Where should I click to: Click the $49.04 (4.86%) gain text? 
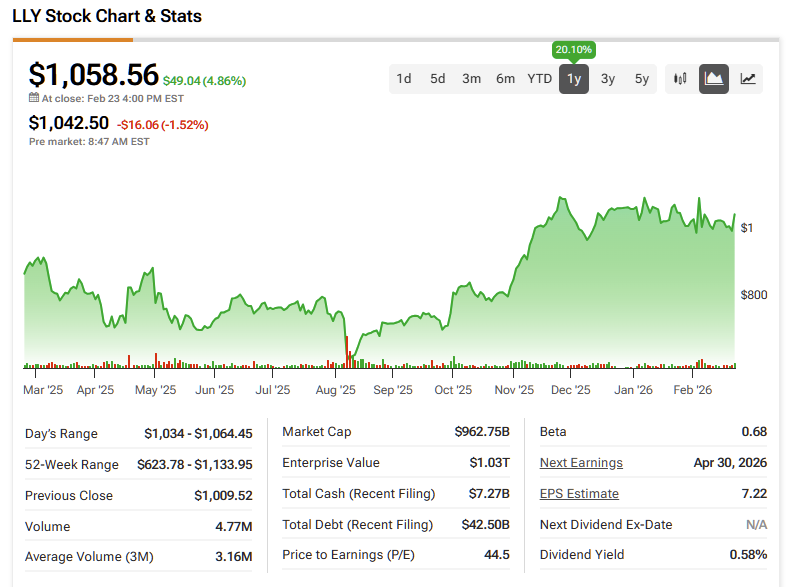click(x=204, y=81)
